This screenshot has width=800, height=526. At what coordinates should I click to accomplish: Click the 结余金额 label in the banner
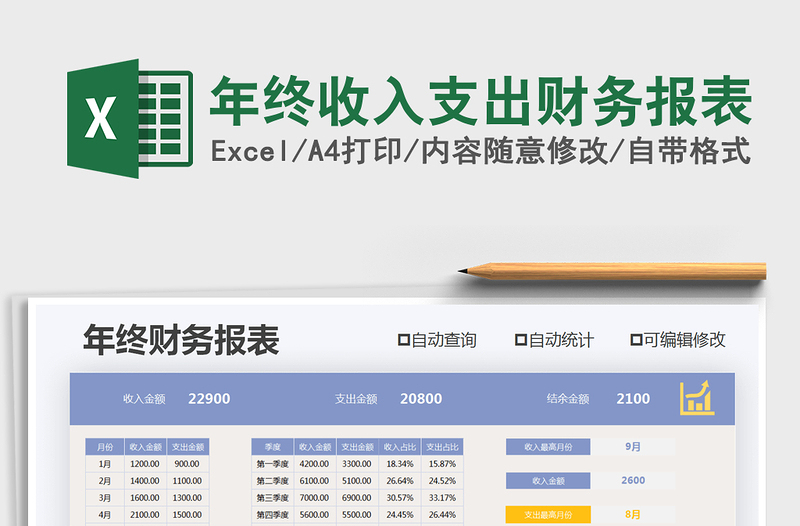tap(568, 398)
